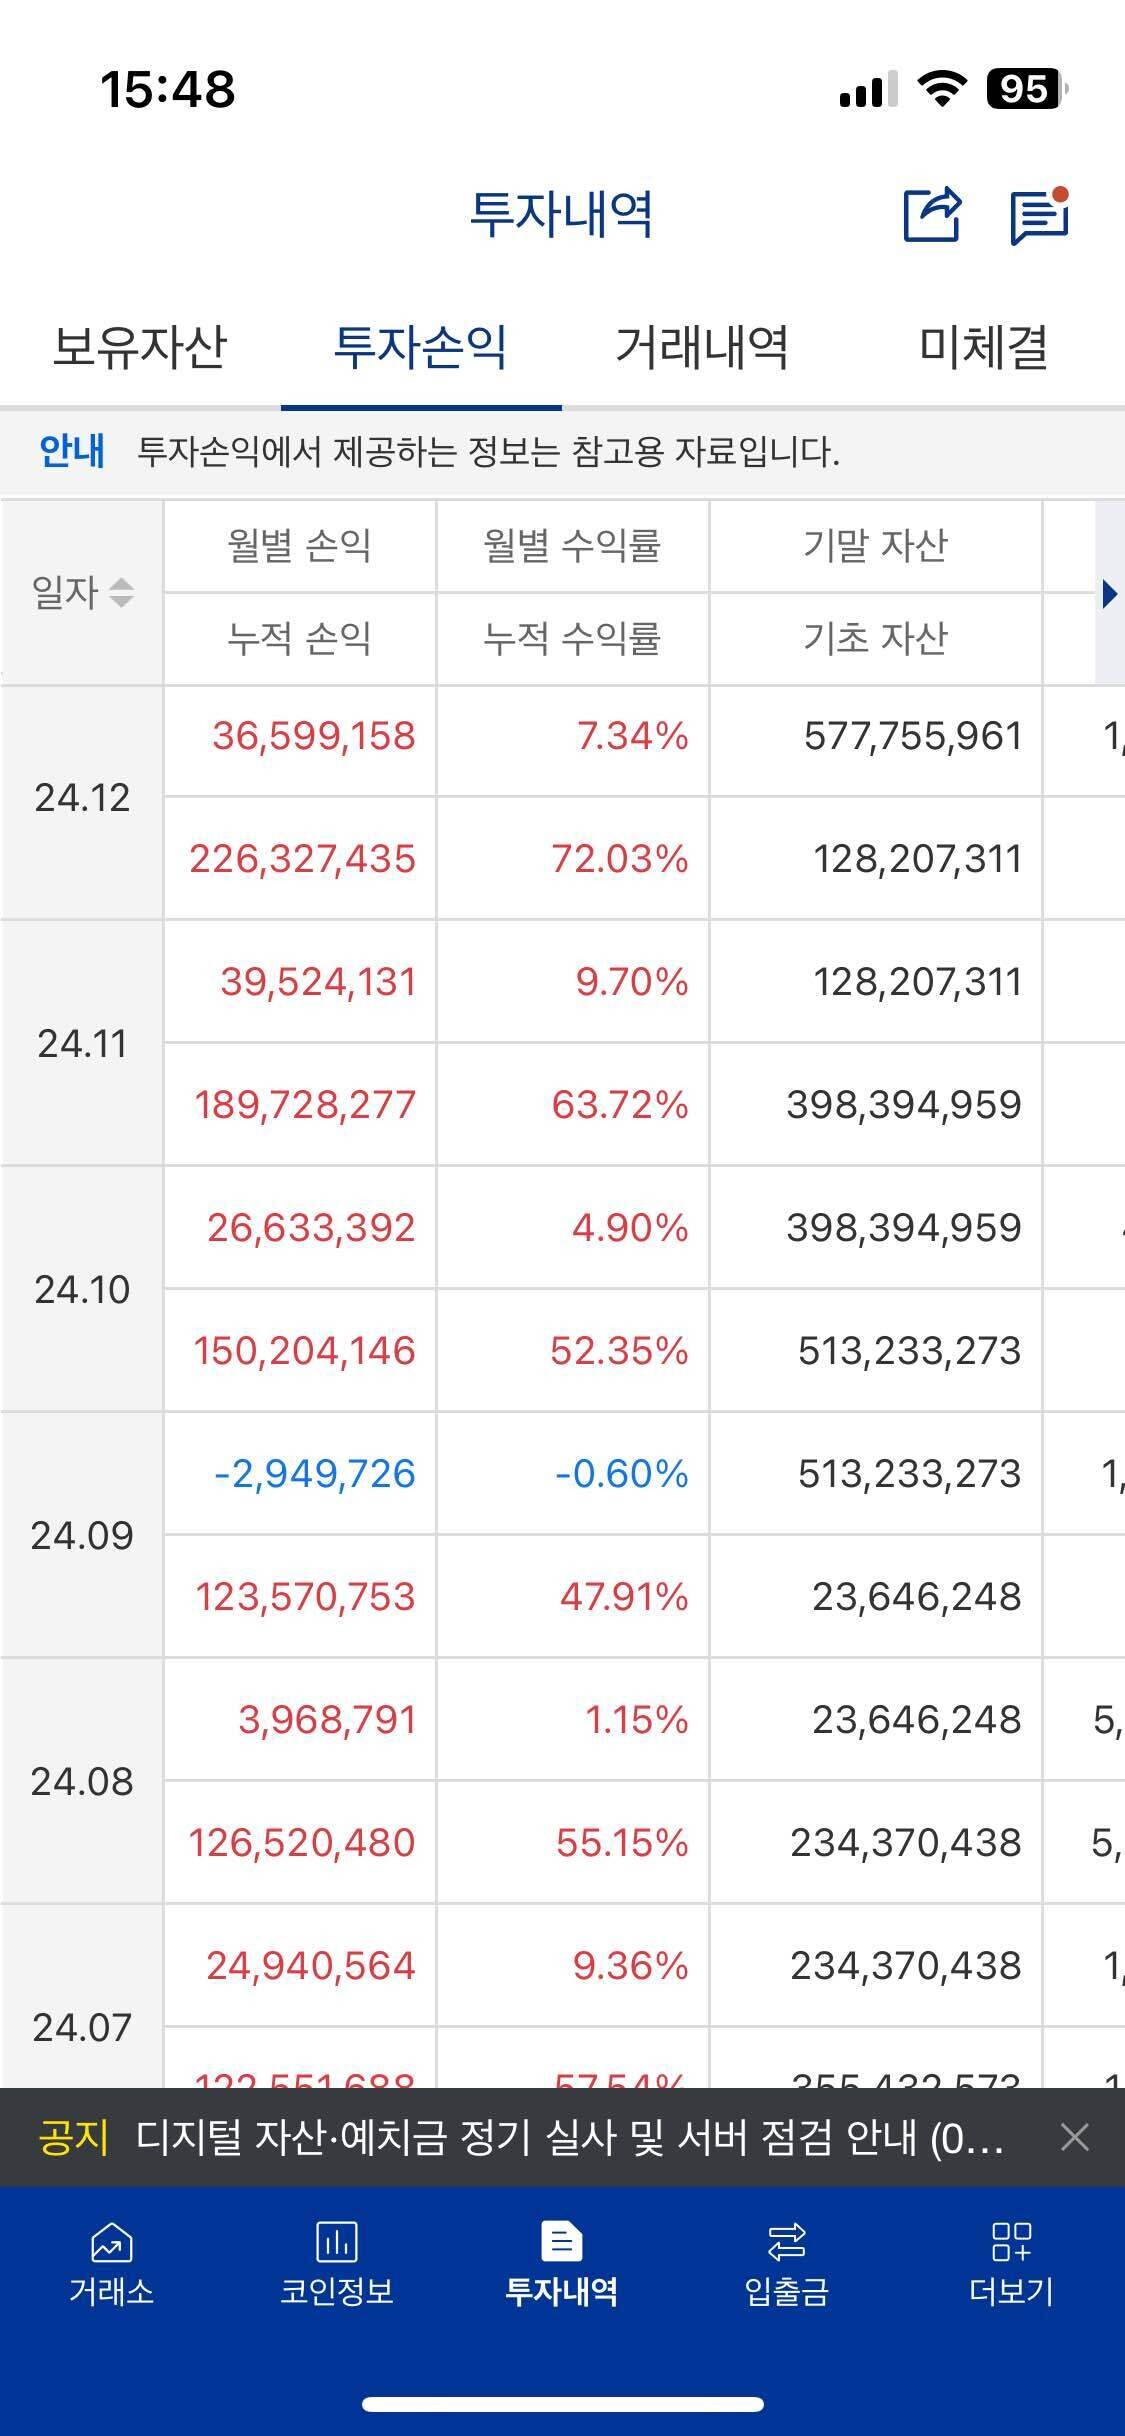Select the 24.09 date row
Screen dimensions: 1125x2436
[82, 1535]
